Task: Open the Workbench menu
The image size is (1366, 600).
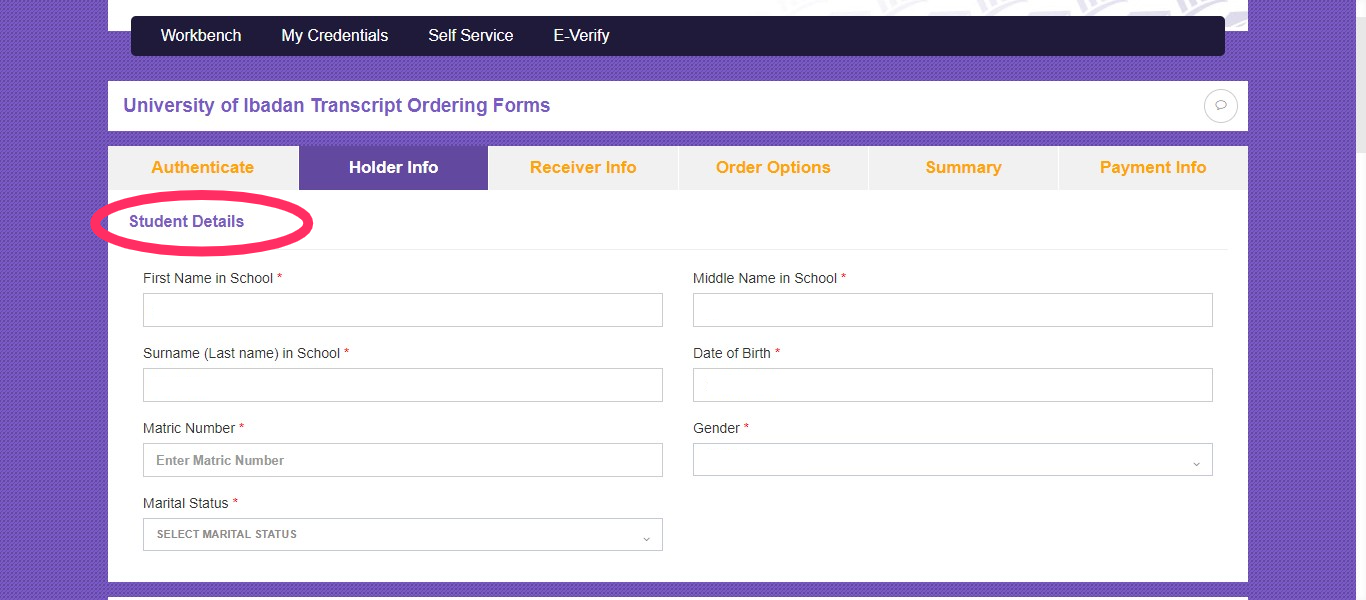Action: click(200, 35)
